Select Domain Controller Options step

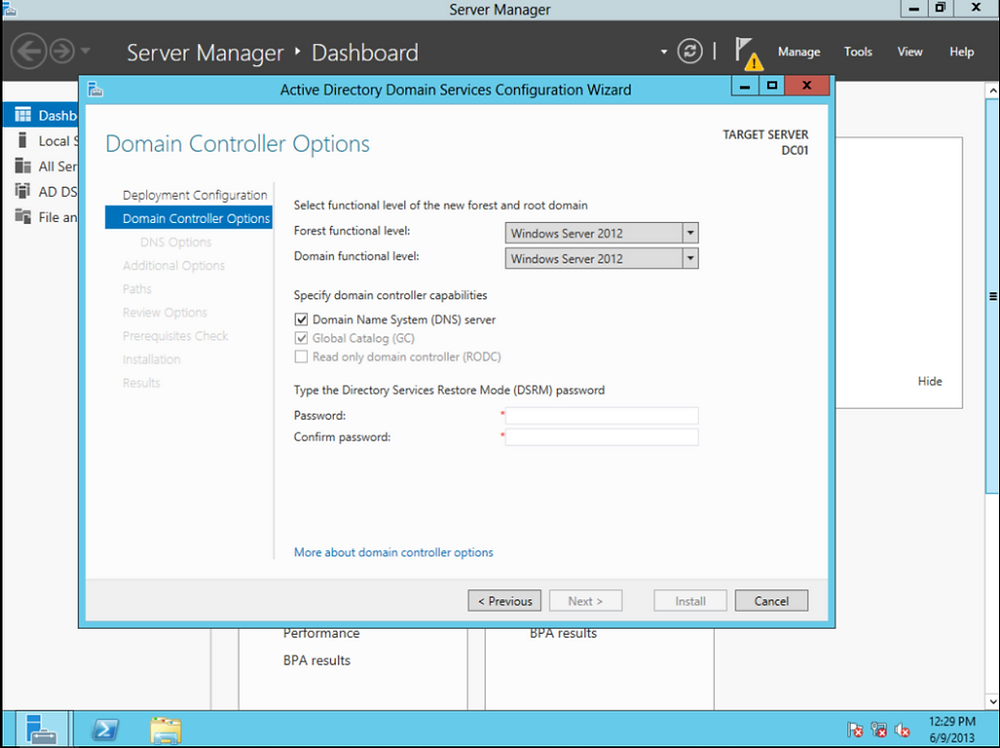click(x=189, y=218)
